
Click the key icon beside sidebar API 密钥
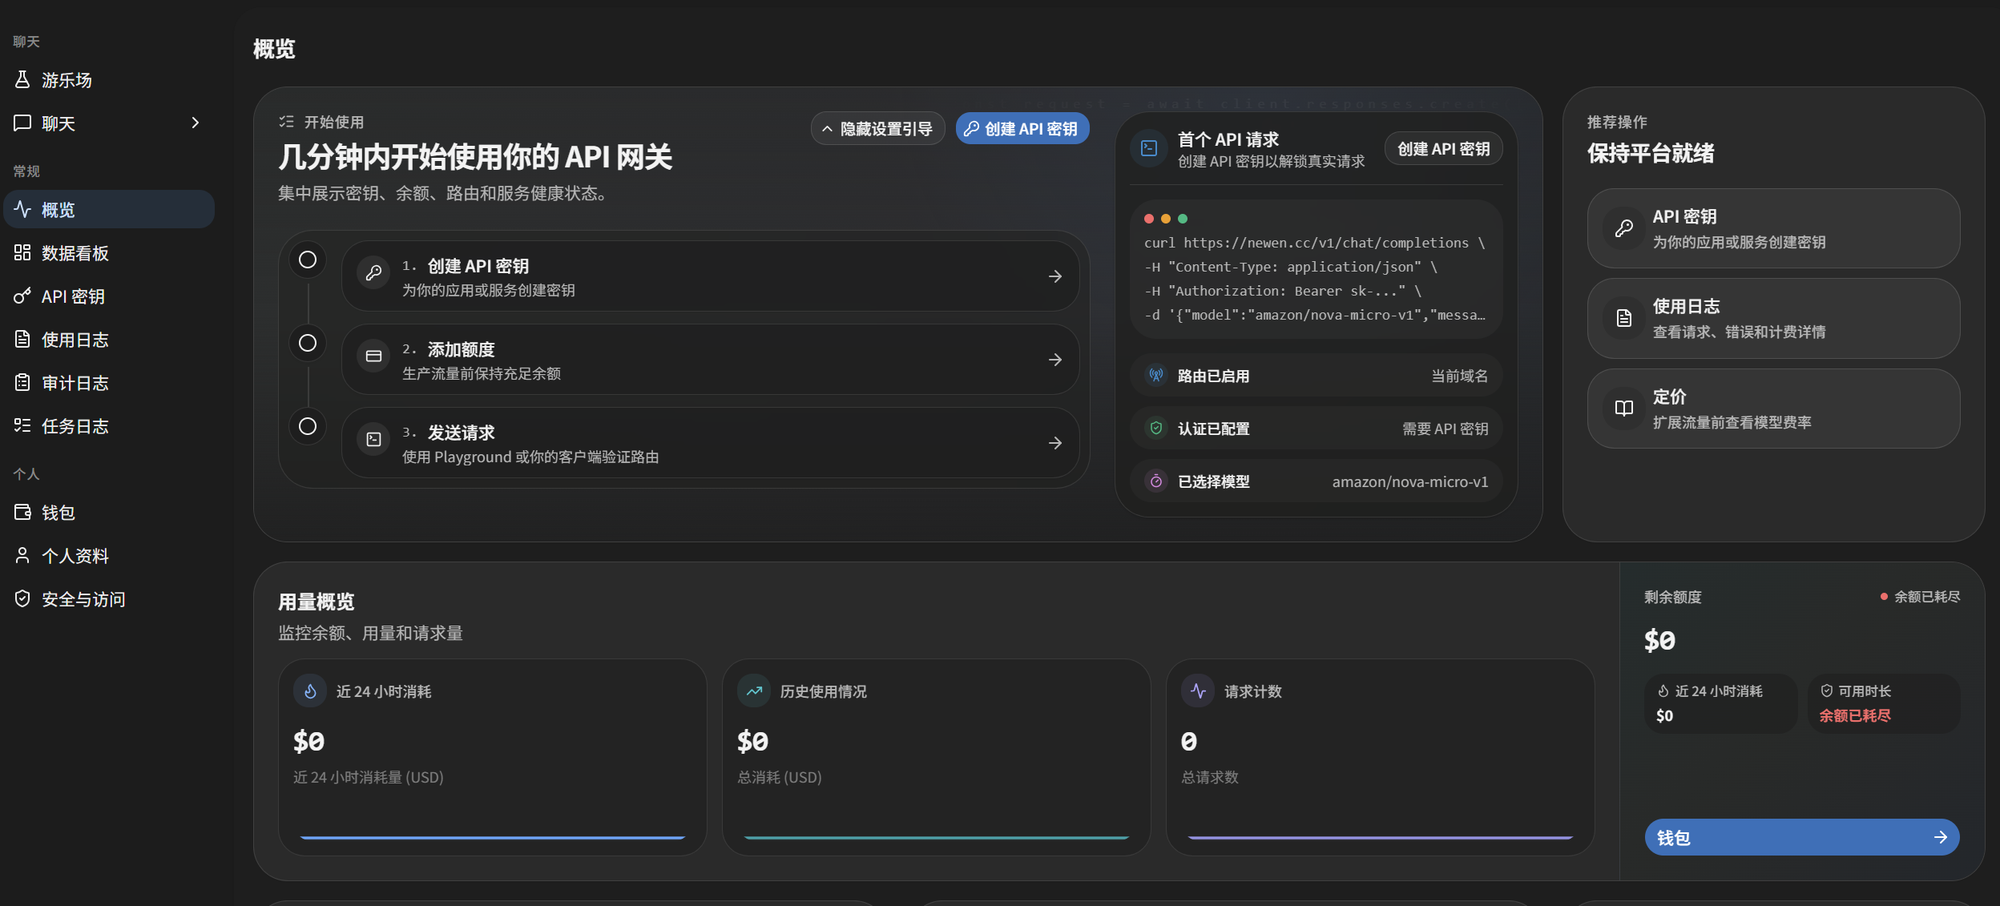[22, 296]
